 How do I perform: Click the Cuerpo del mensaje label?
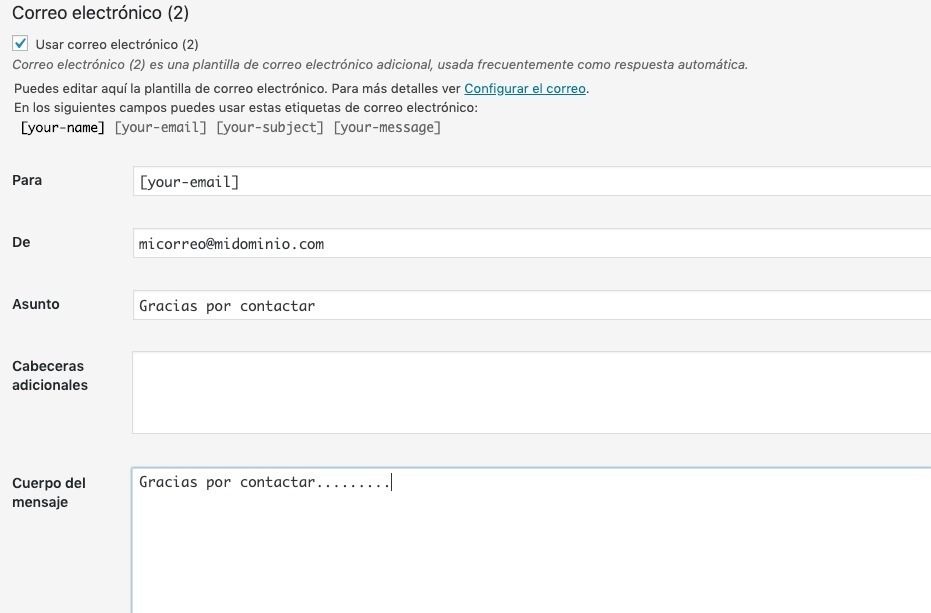pyautogui.click(x=49, y=492)
